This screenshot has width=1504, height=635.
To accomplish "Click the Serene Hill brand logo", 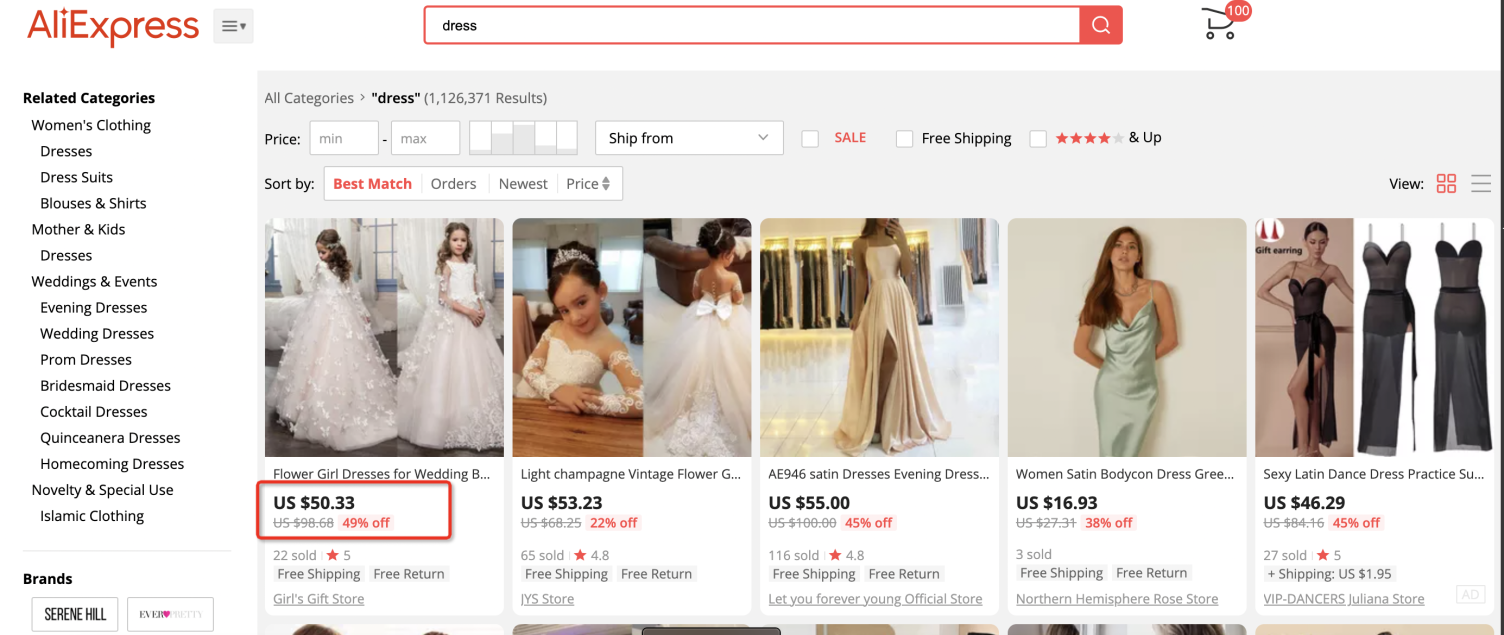I will (x=75, y=614).
